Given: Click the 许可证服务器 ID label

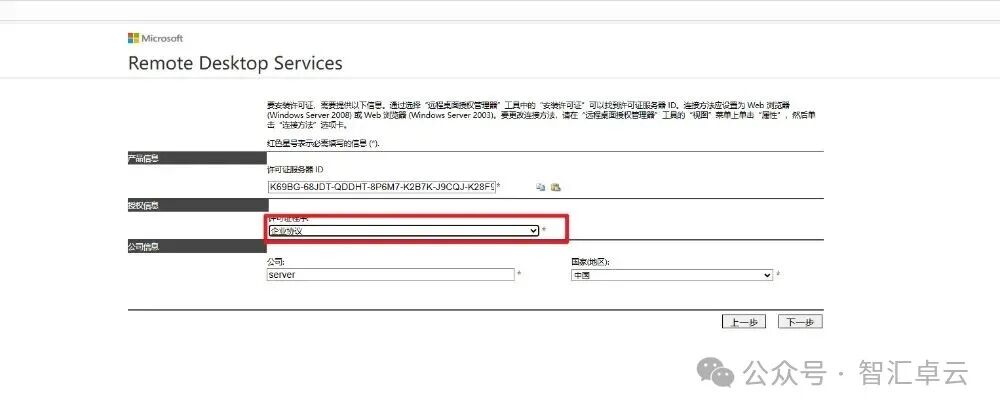Looking at the screenshot, I should tap(296, 170).
